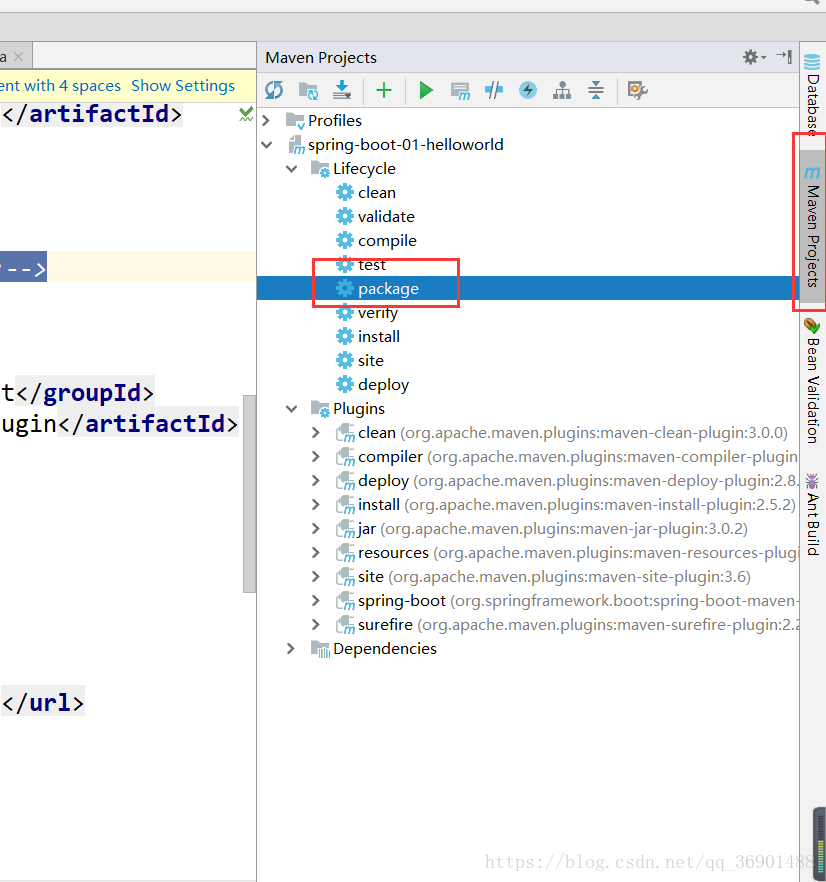Viewport: 826px width, 882px height.
Task: Close the editor tab with X
Action: tap(19, 57)
